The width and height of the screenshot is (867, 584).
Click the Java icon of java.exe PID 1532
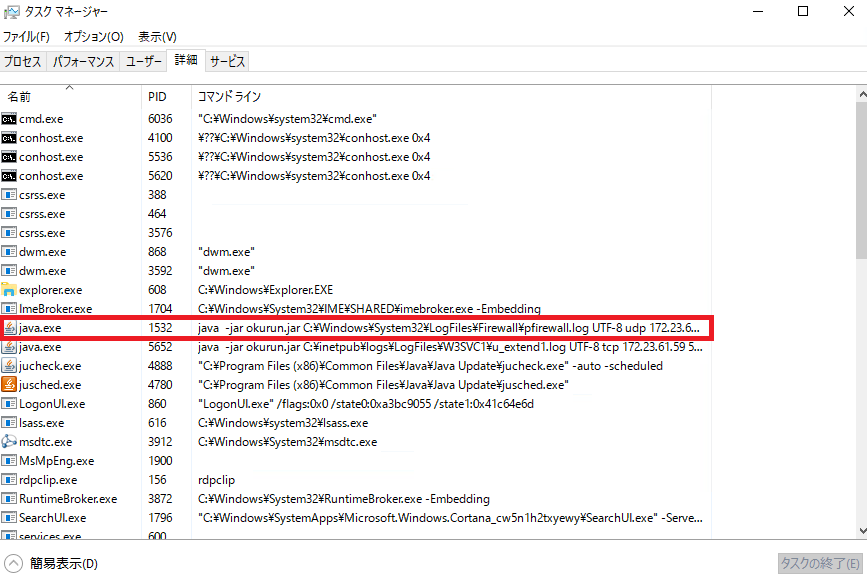(9, 328)
